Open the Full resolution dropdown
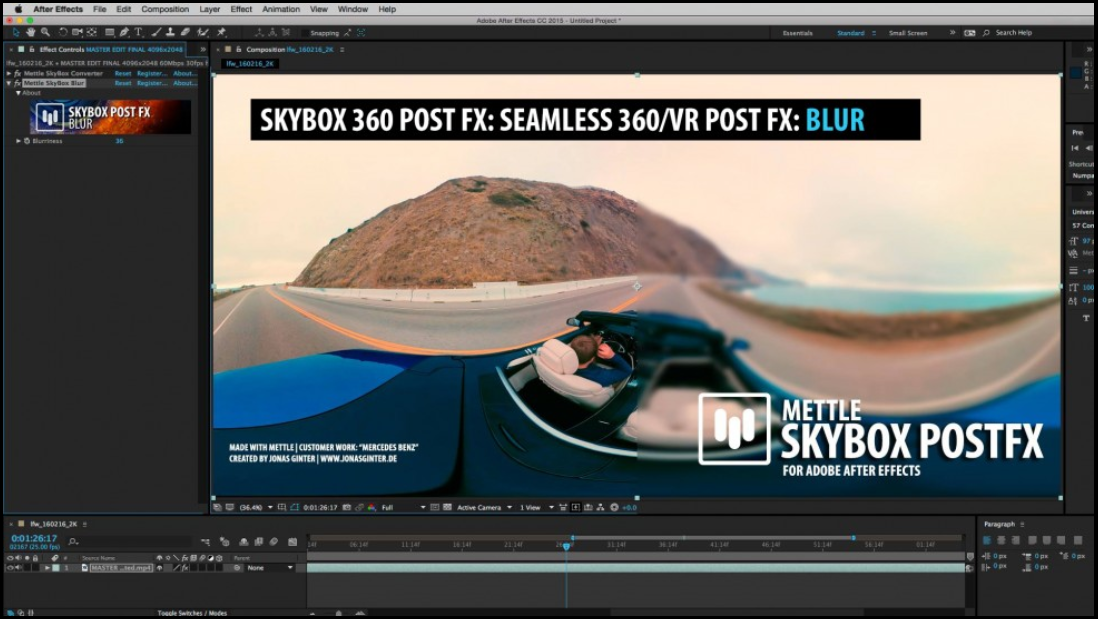This screenshot has height=619, width=1098. pyautogui.click(x=403, y=508)
